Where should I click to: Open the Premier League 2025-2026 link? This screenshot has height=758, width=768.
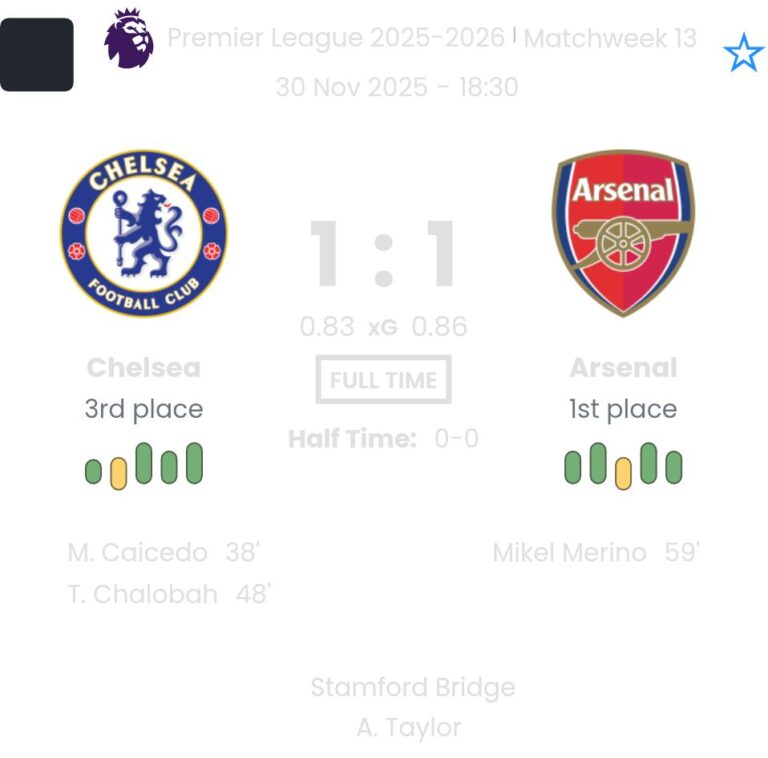(336, 38)
